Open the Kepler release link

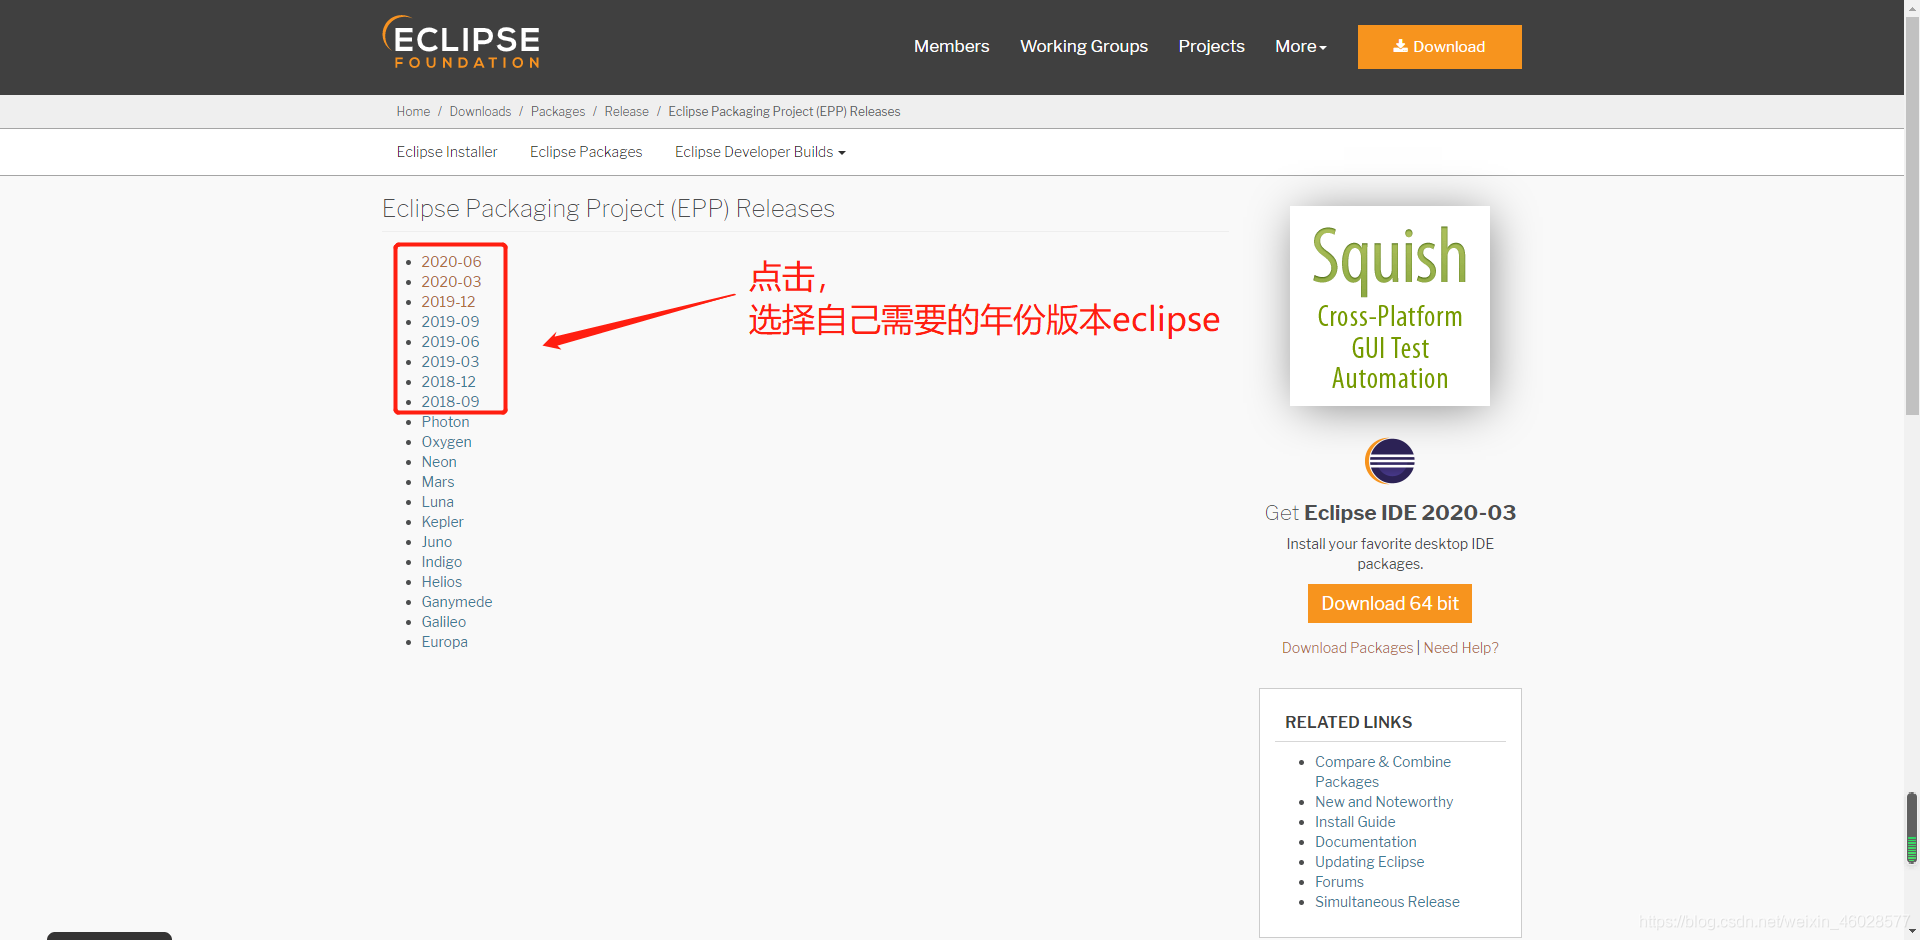tap(442, 522)
